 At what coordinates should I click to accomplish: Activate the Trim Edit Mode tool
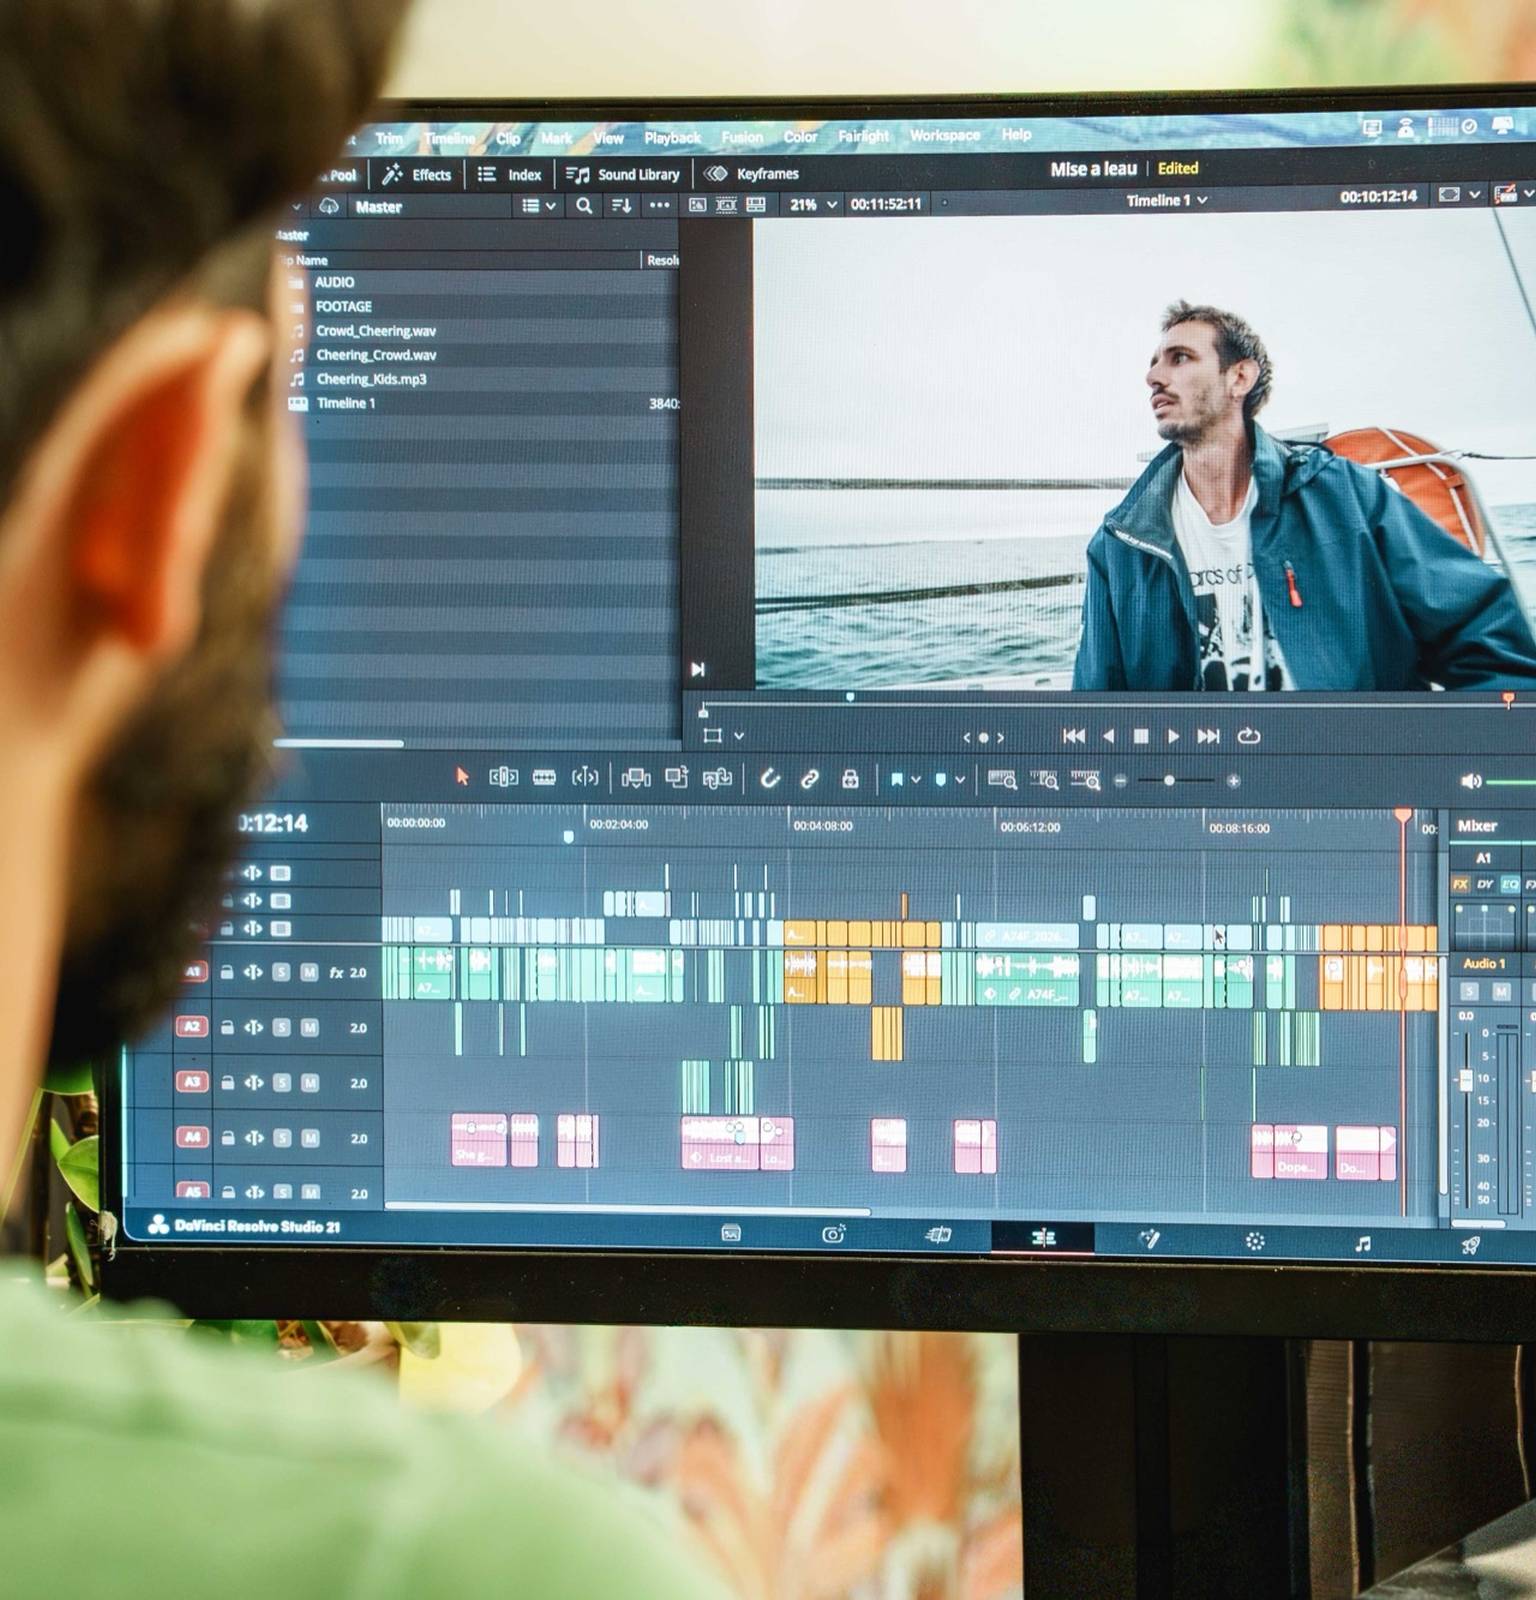pos(503,777)
